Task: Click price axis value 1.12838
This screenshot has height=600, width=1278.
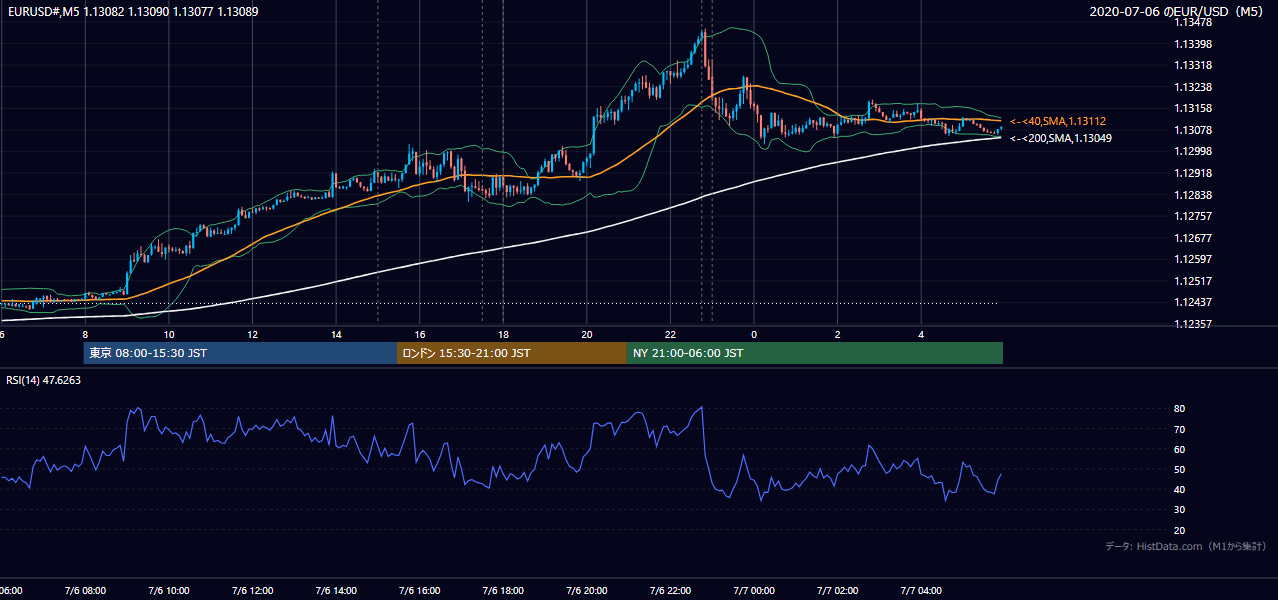Action: tap(1193, 195)
